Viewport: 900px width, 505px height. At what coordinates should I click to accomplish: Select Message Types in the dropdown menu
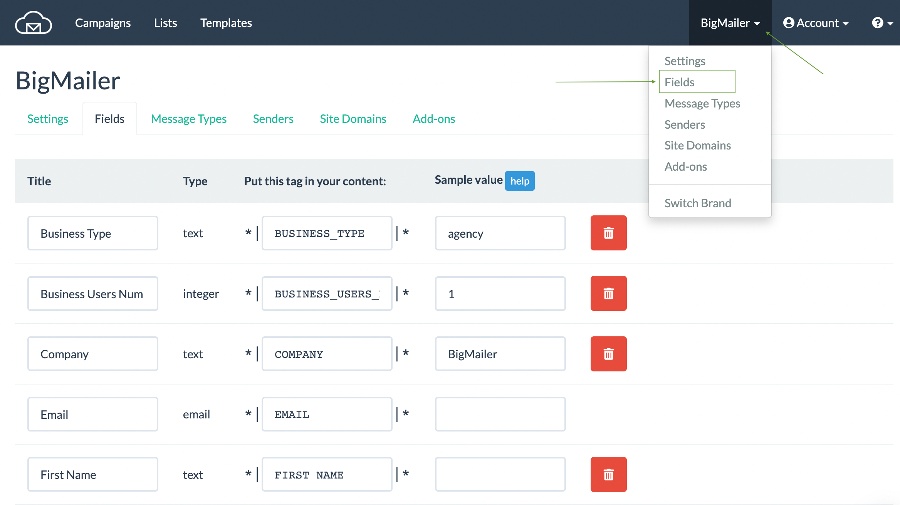702,103
